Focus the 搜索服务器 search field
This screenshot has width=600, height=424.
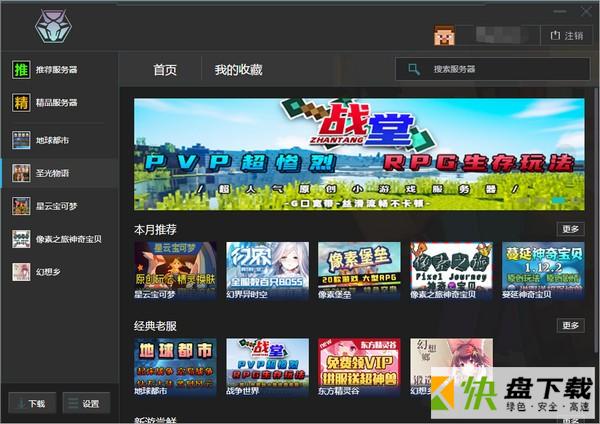coord(492,69)
